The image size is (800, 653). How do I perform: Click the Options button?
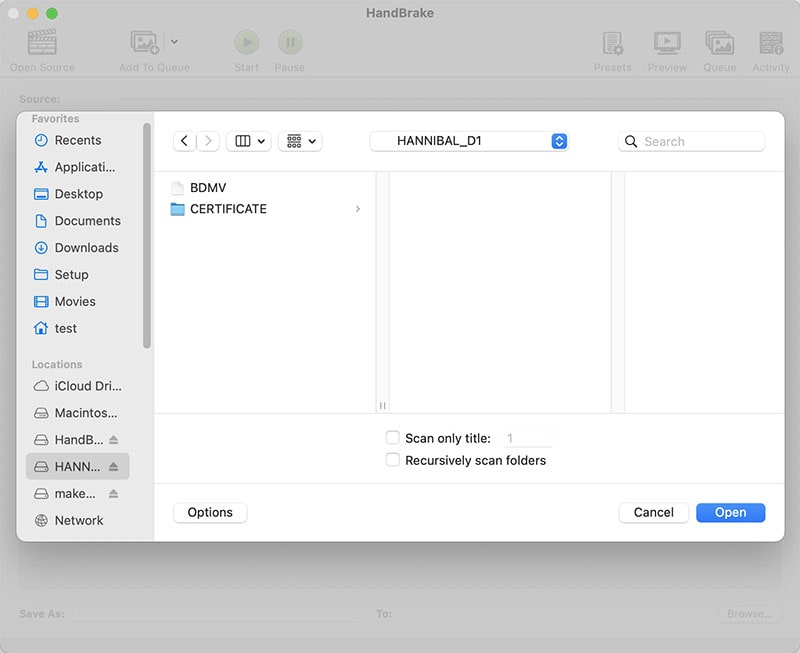(210, 512)
